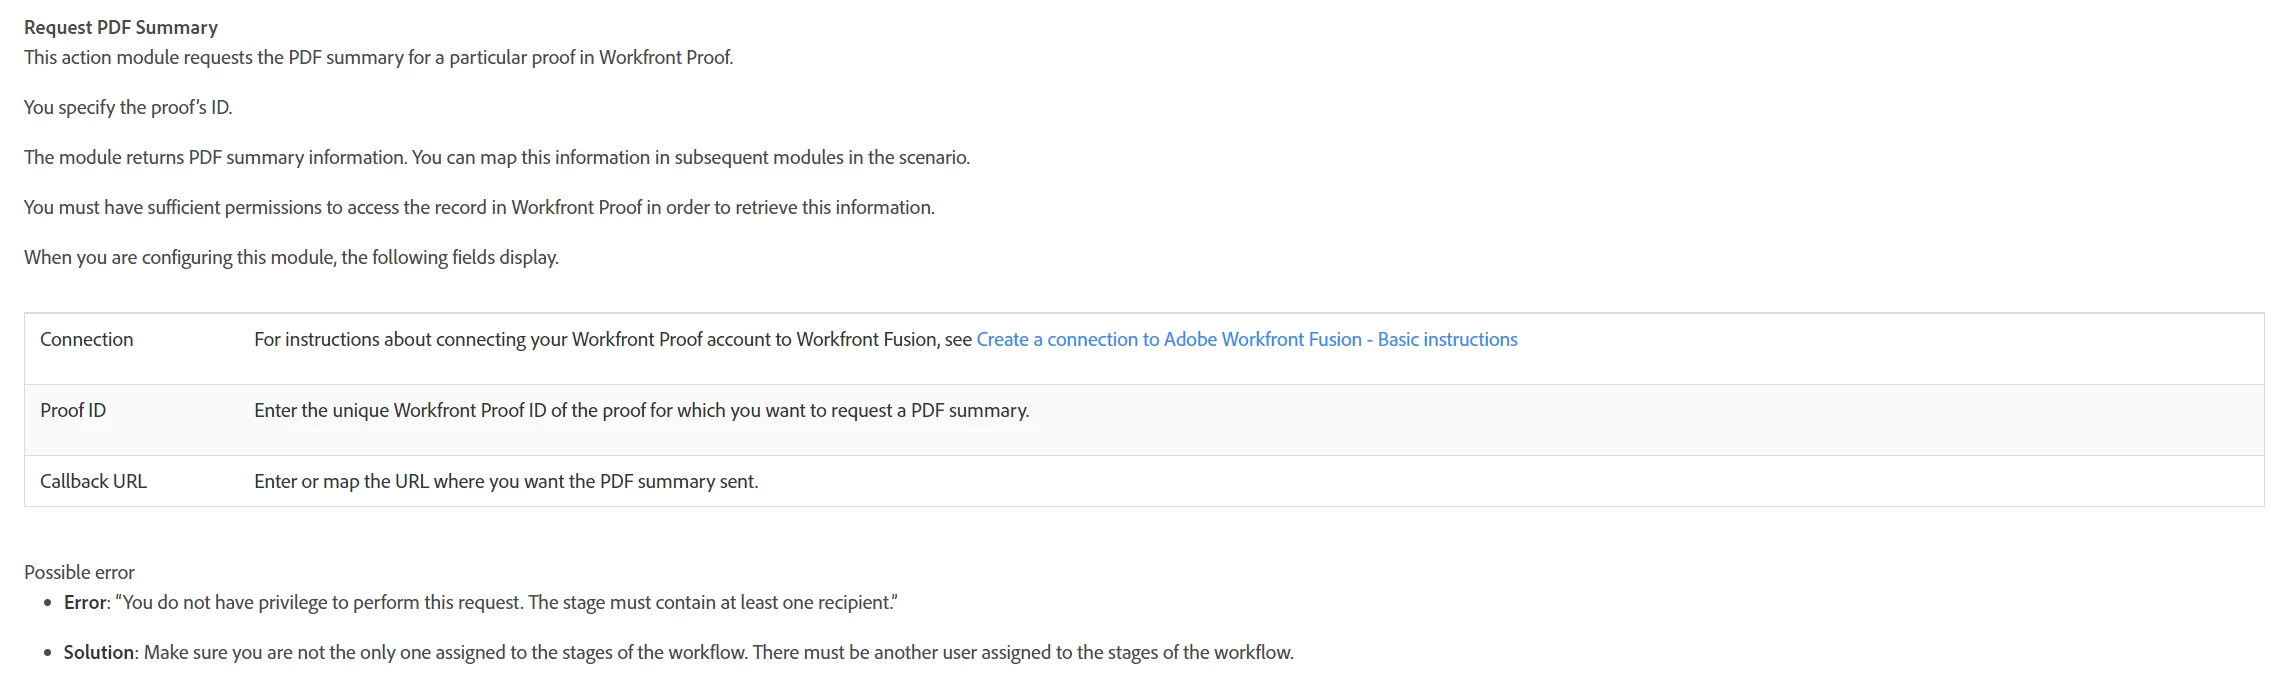Click the 'For instructions about connecting' text in Connection row
The height and width of the screenshot is (675, 2285).
click(x=613, y=340)
